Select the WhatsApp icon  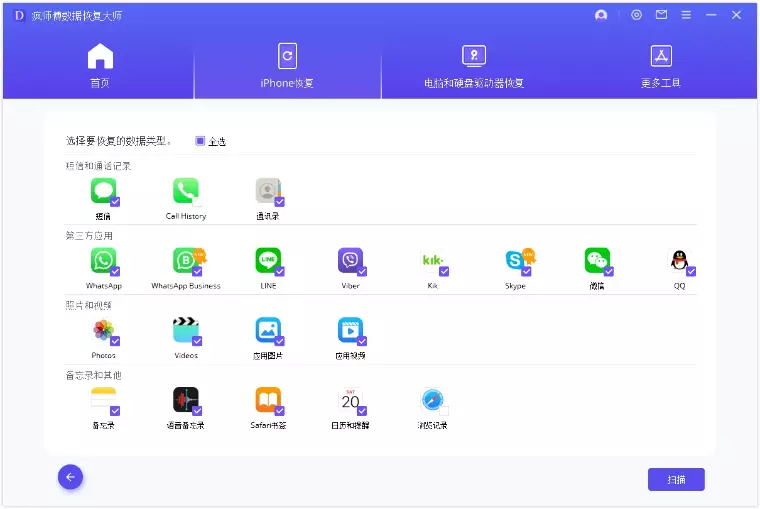pos(103,260)
